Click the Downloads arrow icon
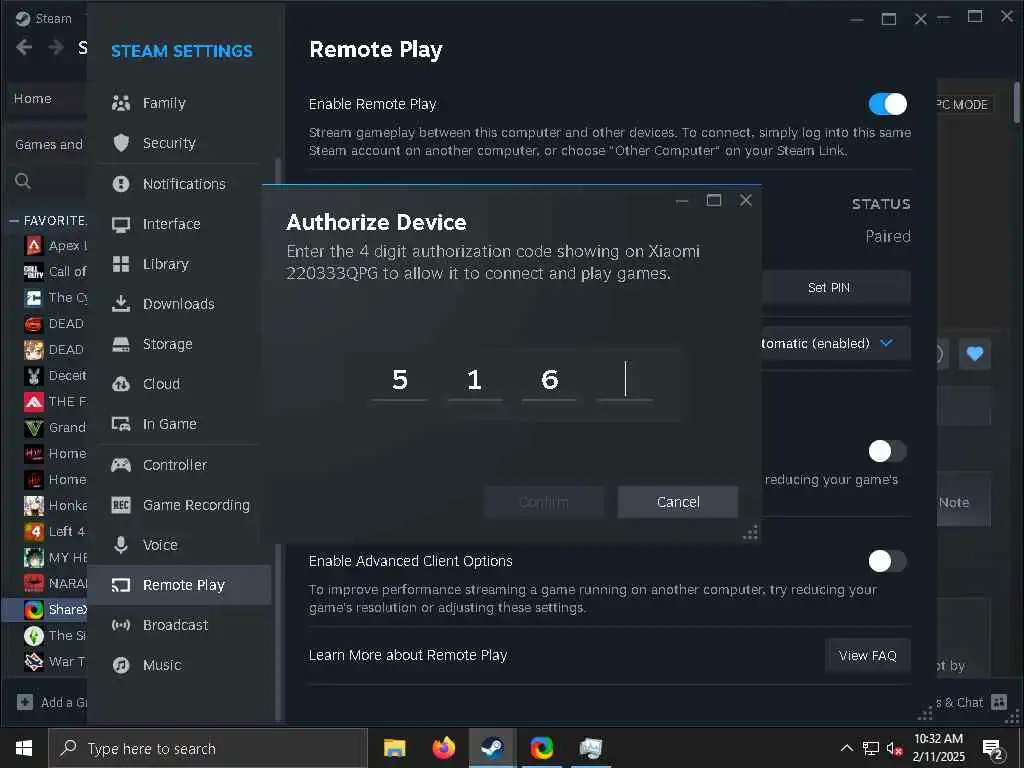Viewport: 1024px width, 768px height. coord(121,304)
